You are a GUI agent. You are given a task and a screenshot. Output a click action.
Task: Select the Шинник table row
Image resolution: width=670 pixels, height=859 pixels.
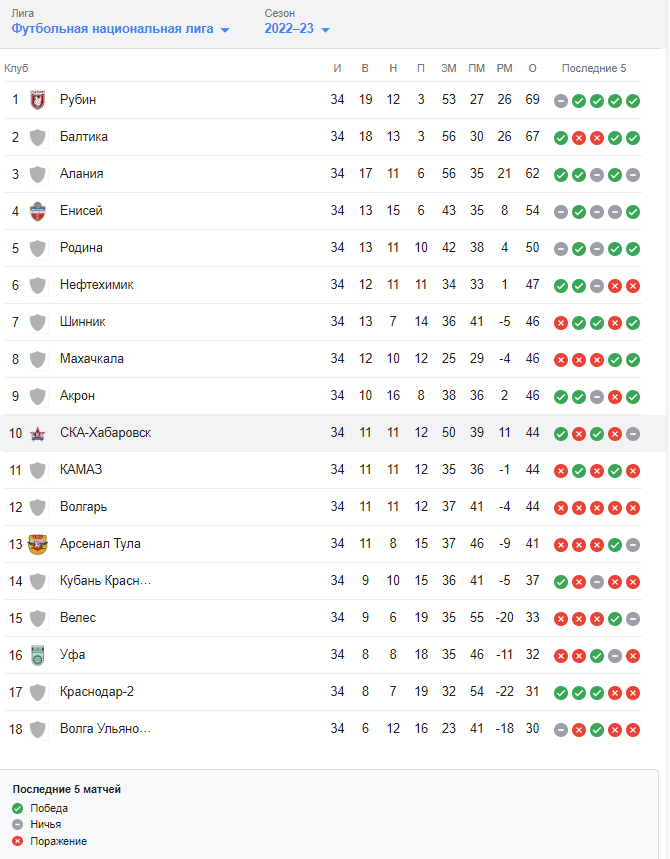click(323, 322)
